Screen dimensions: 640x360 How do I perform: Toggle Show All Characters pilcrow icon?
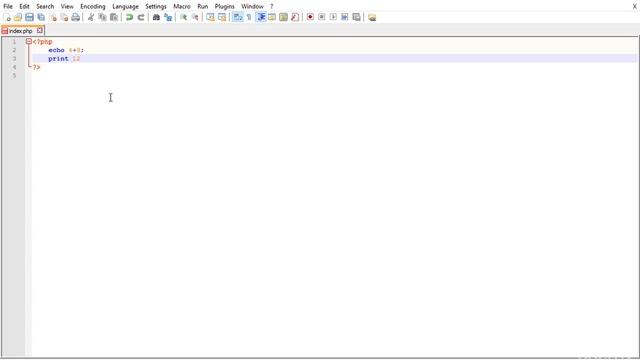click(249, 17)
